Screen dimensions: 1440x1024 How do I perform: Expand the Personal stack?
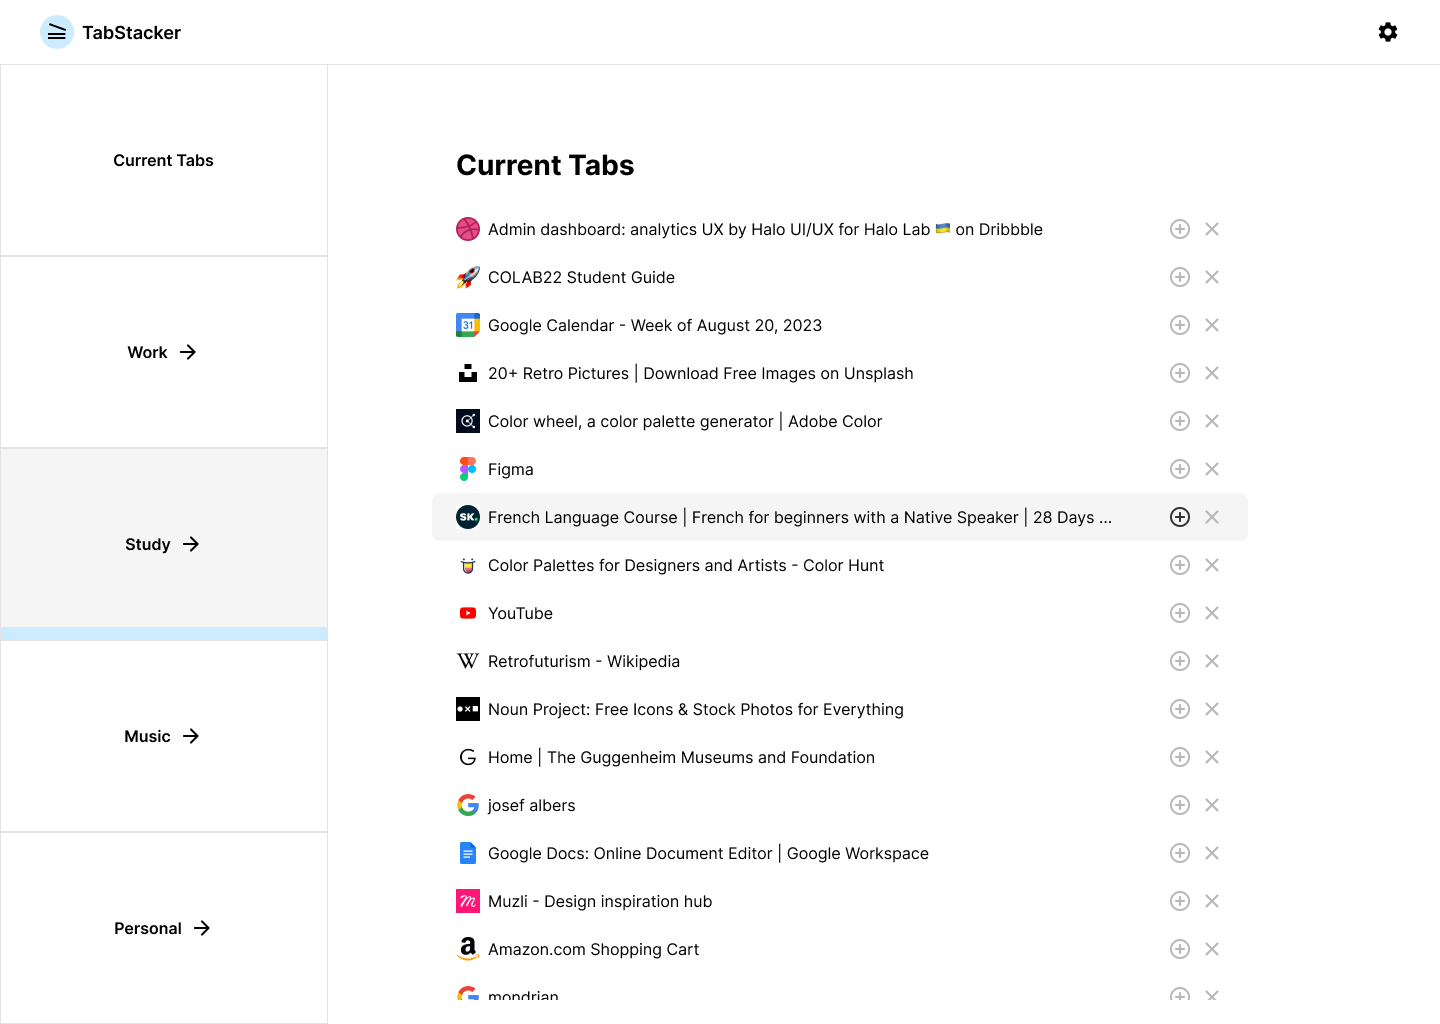(163, 928)
